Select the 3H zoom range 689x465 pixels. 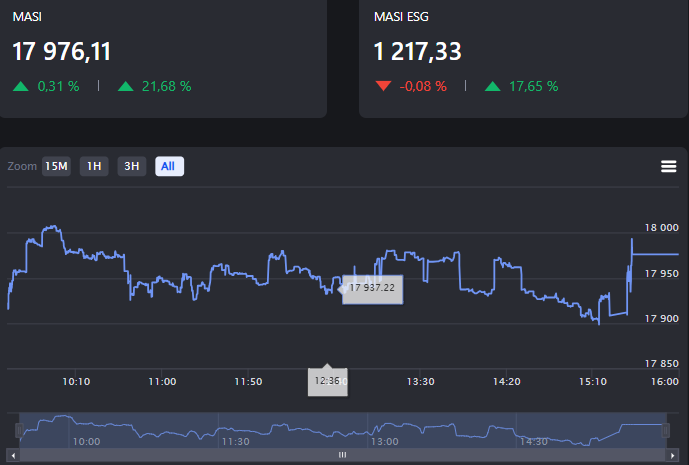131,166
